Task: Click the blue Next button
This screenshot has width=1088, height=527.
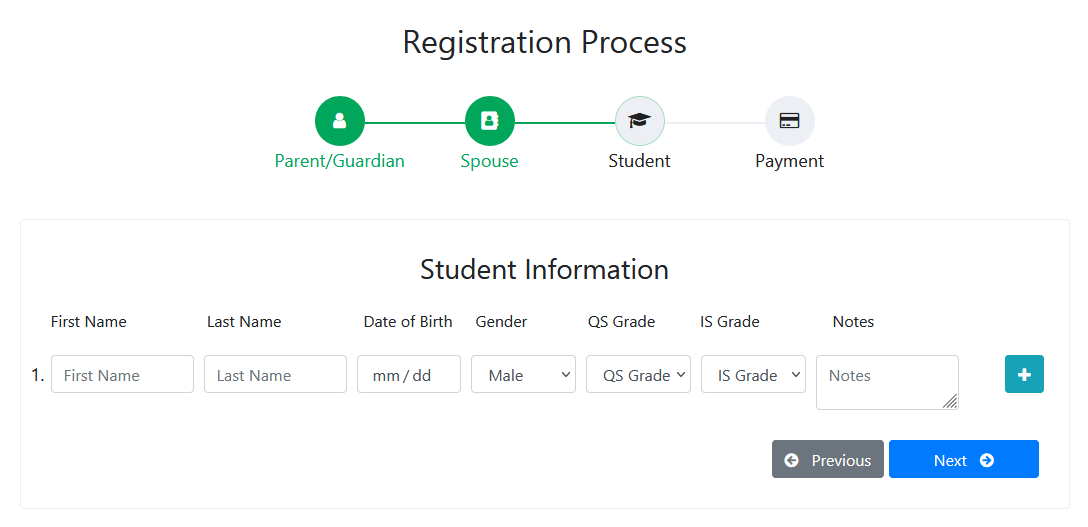Action: point(964,459)
